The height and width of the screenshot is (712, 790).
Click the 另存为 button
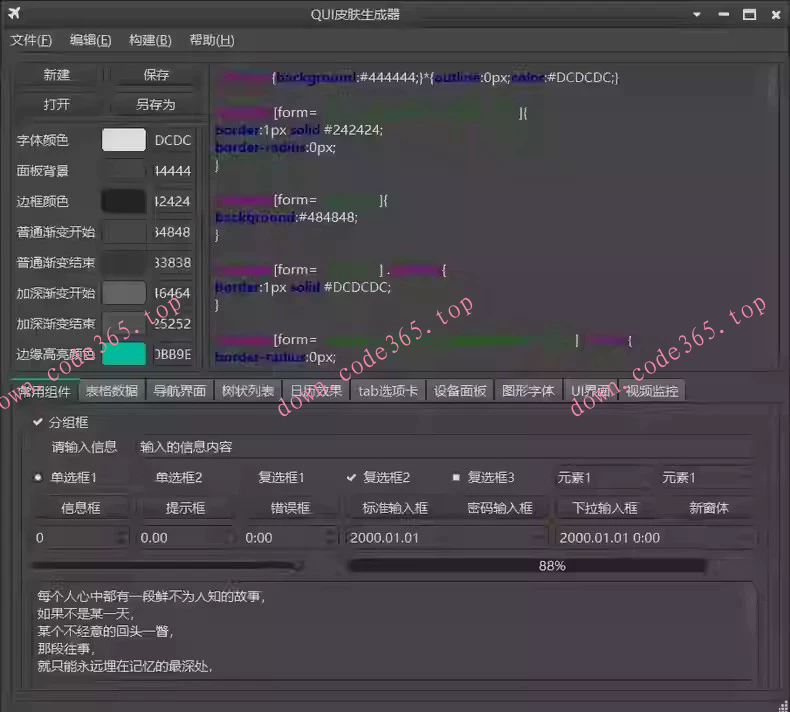pos(156,105)
